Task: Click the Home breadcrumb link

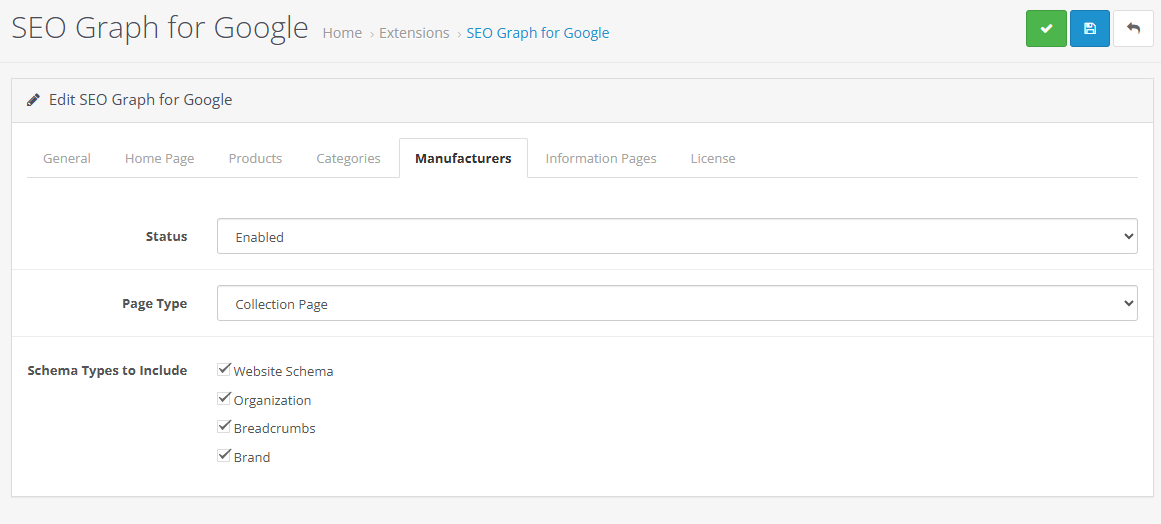Action: [x=342, y=33]
